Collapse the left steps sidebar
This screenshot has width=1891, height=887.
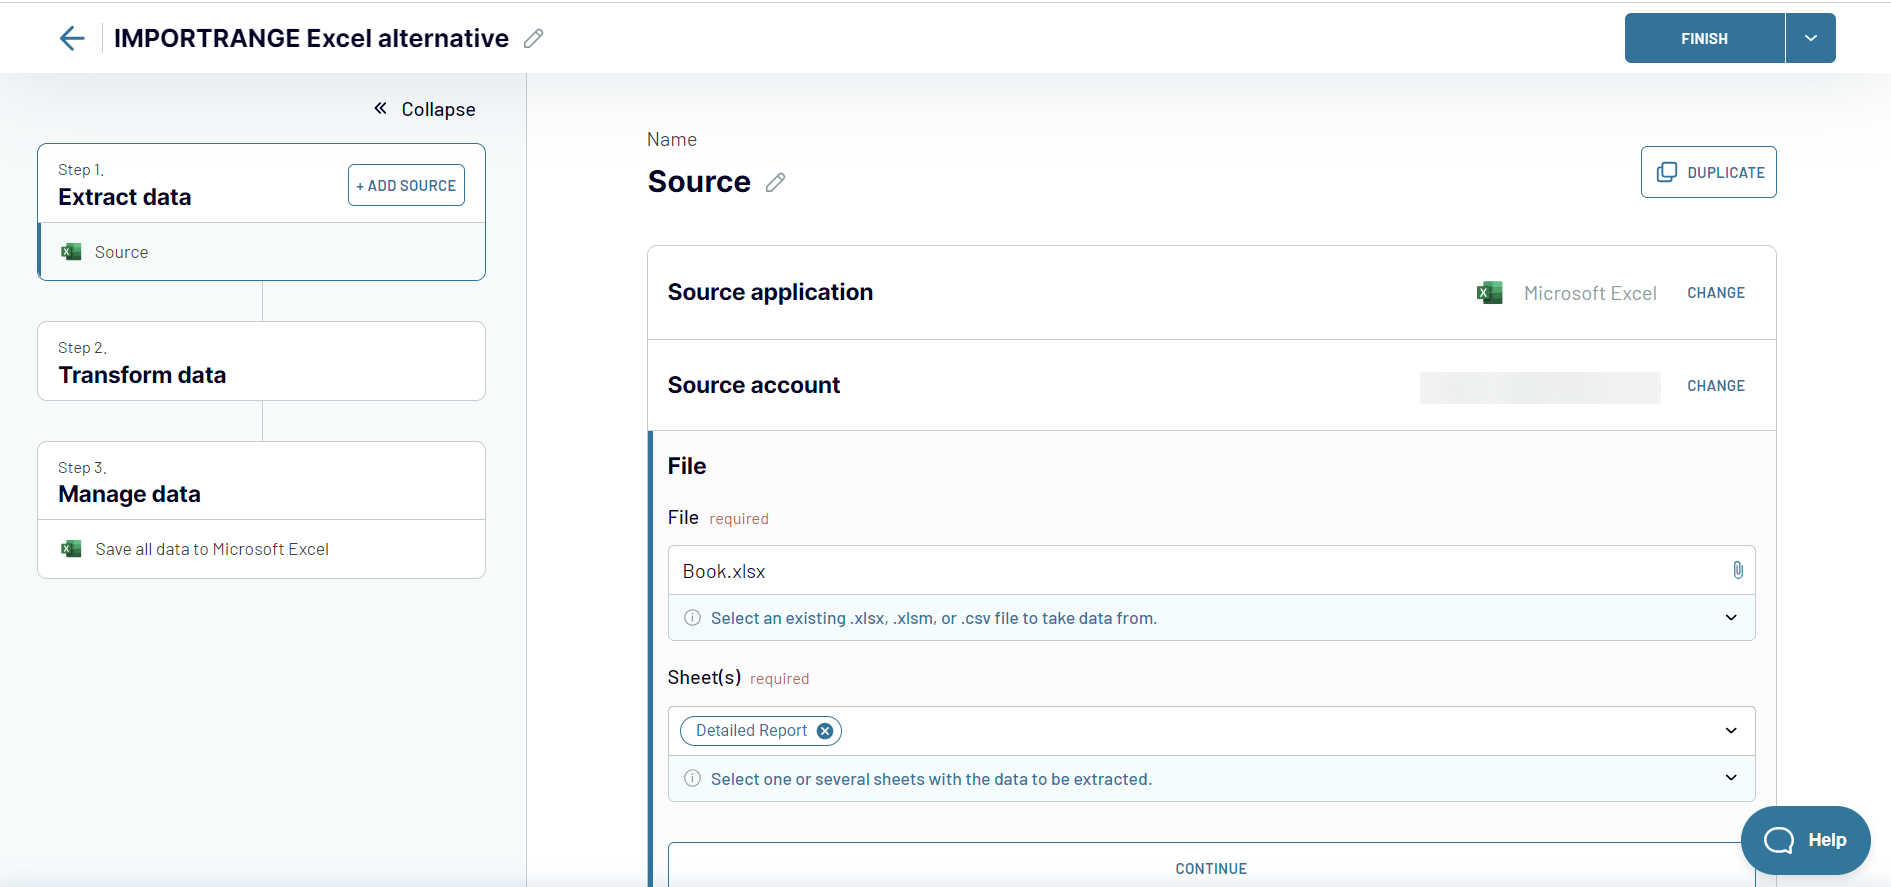[x=425, y=109]
